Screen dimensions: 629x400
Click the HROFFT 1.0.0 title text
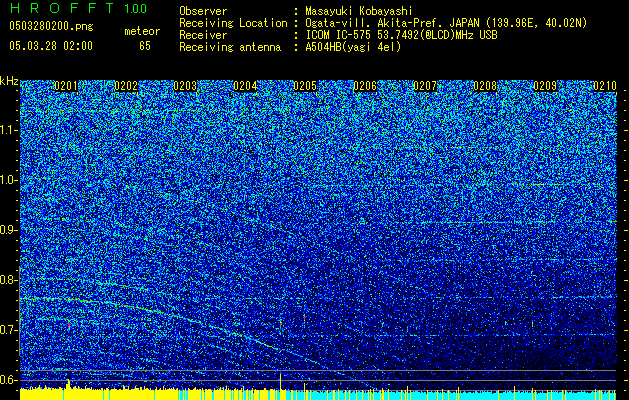click(79, 8)
